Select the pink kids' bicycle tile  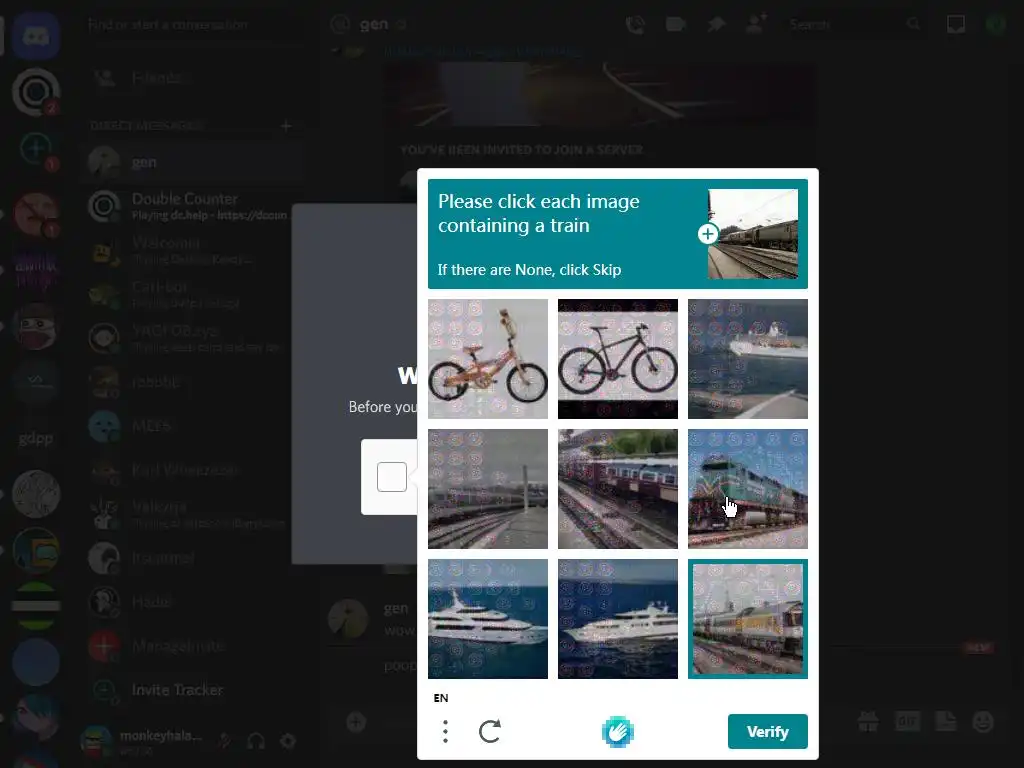[488, 359]
